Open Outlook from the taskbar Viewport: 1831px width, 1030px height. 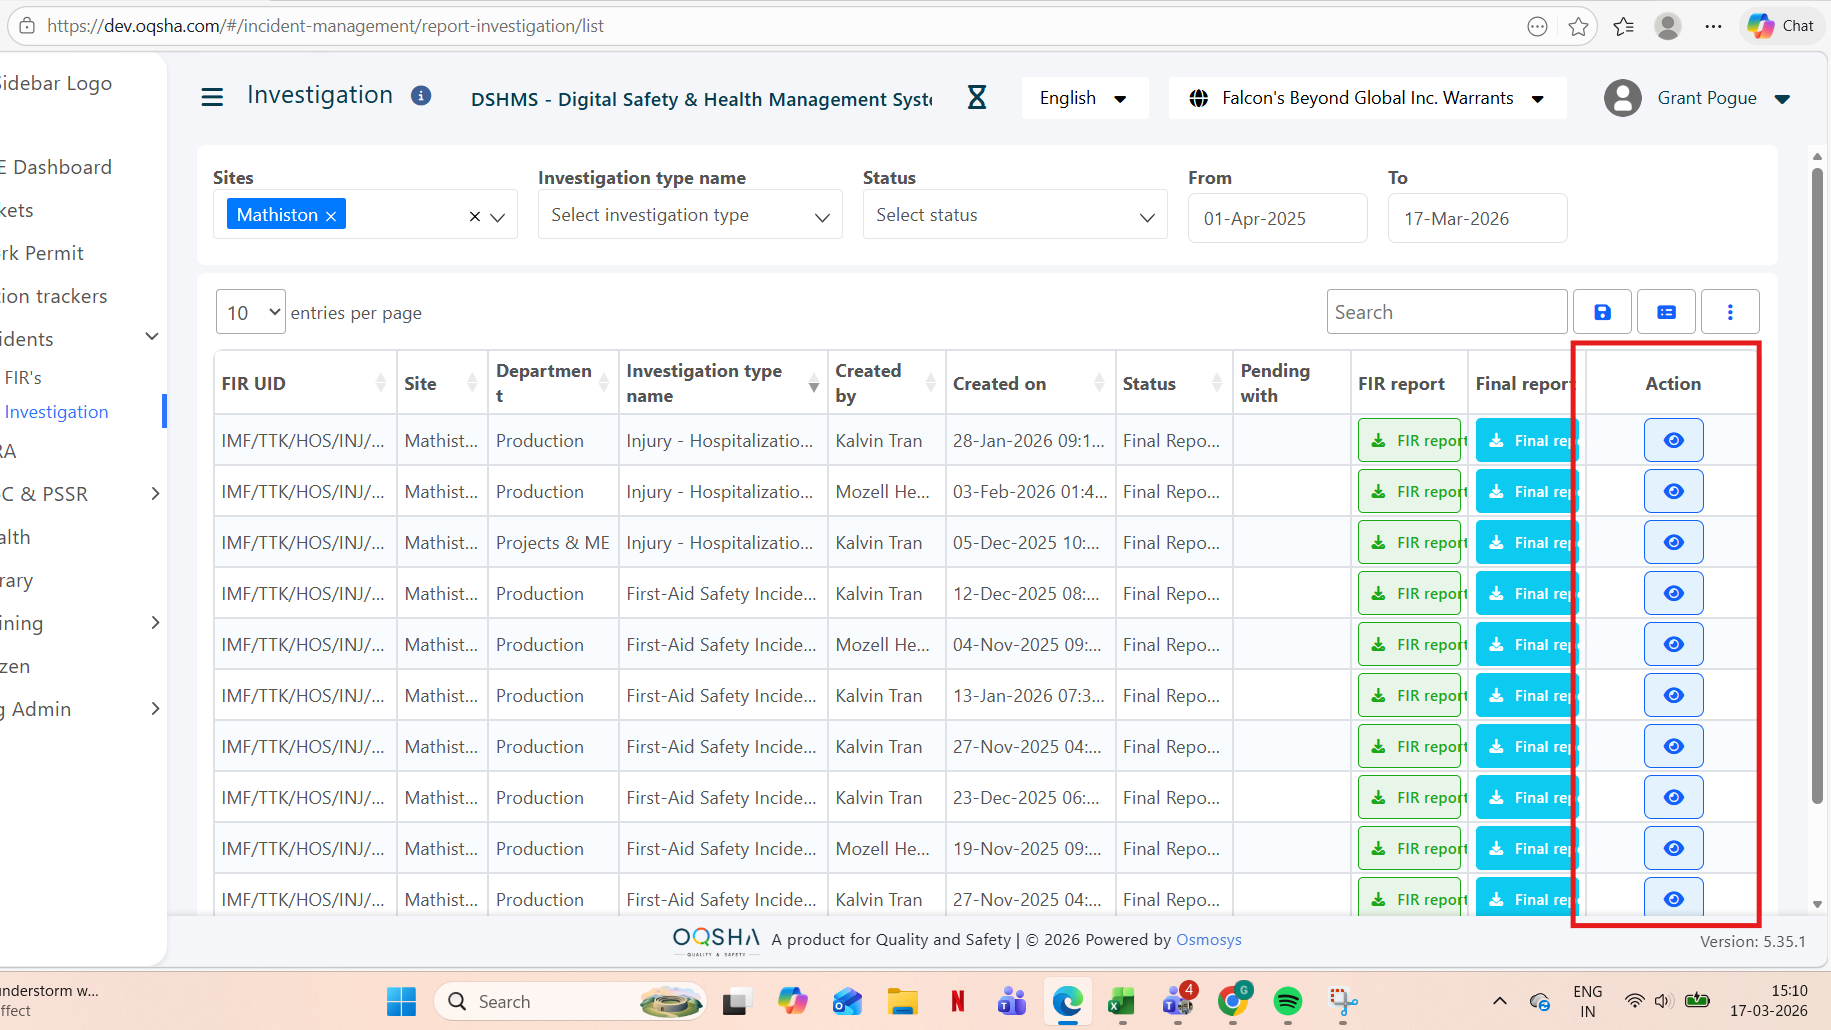click(847, 1001)
